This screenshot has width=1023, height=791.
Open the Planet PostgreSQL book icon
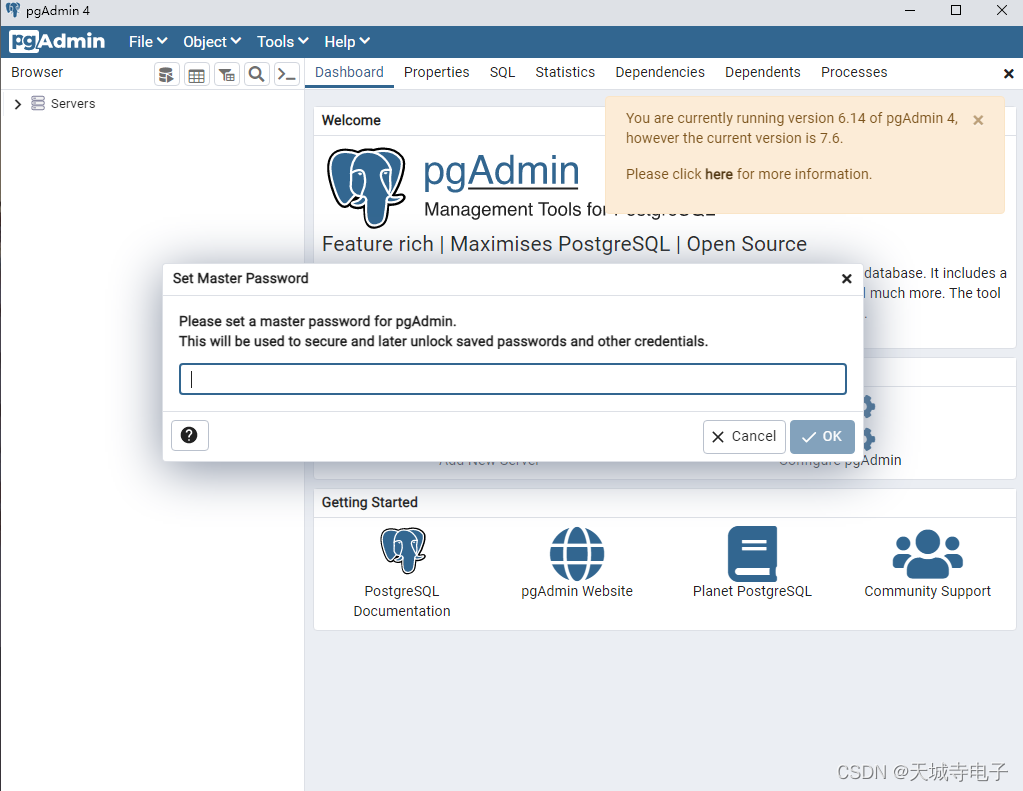tap(752, 553)
